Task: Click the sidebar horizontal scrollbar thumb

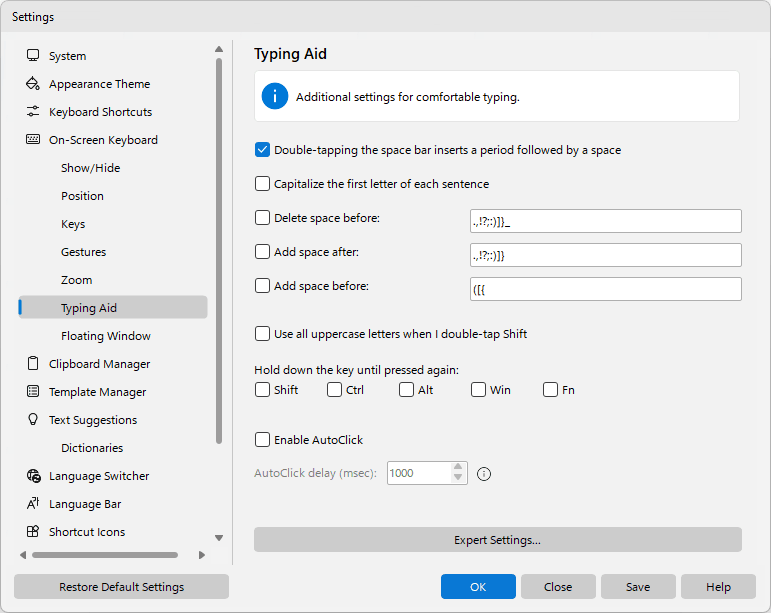Action: point(105,555)
